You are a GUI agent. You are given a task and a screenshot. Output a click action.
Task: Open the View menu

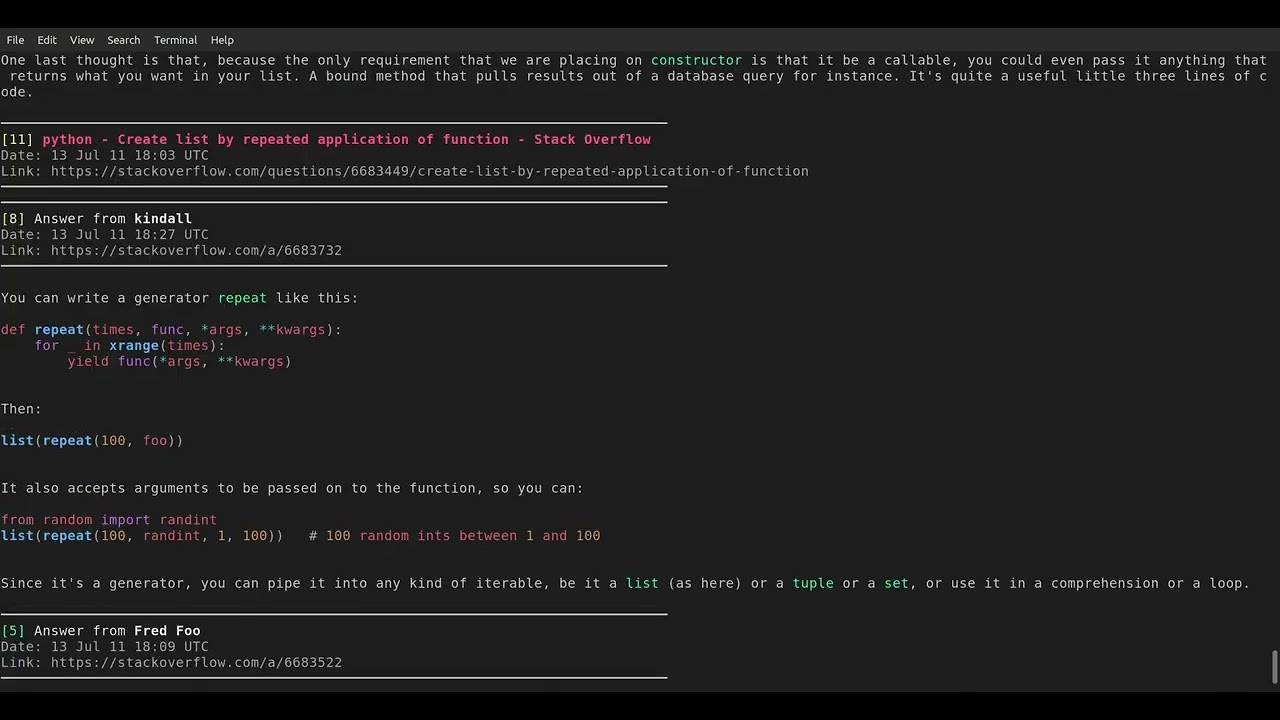(x=82, y=40)
